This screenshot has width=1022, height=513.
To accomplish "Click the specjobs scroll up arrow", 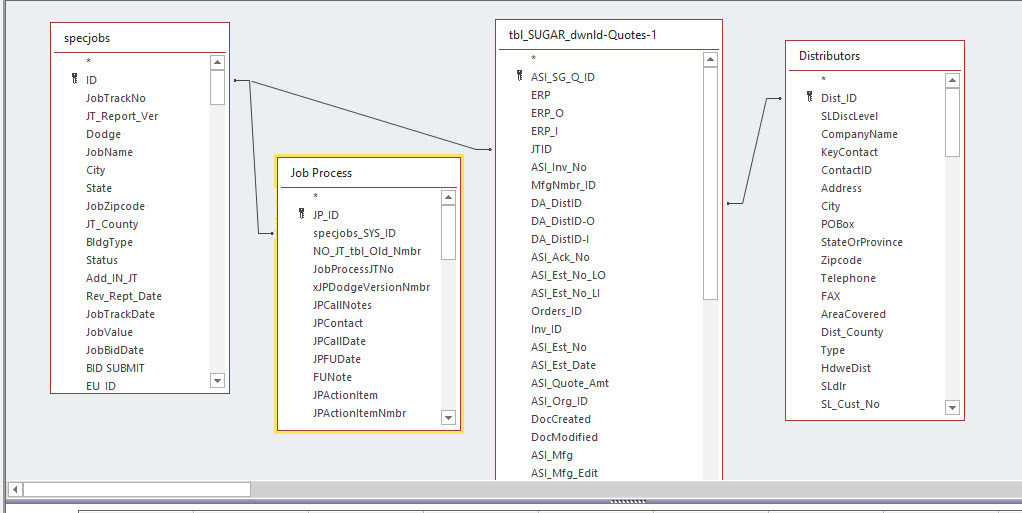I will (218, 63).
